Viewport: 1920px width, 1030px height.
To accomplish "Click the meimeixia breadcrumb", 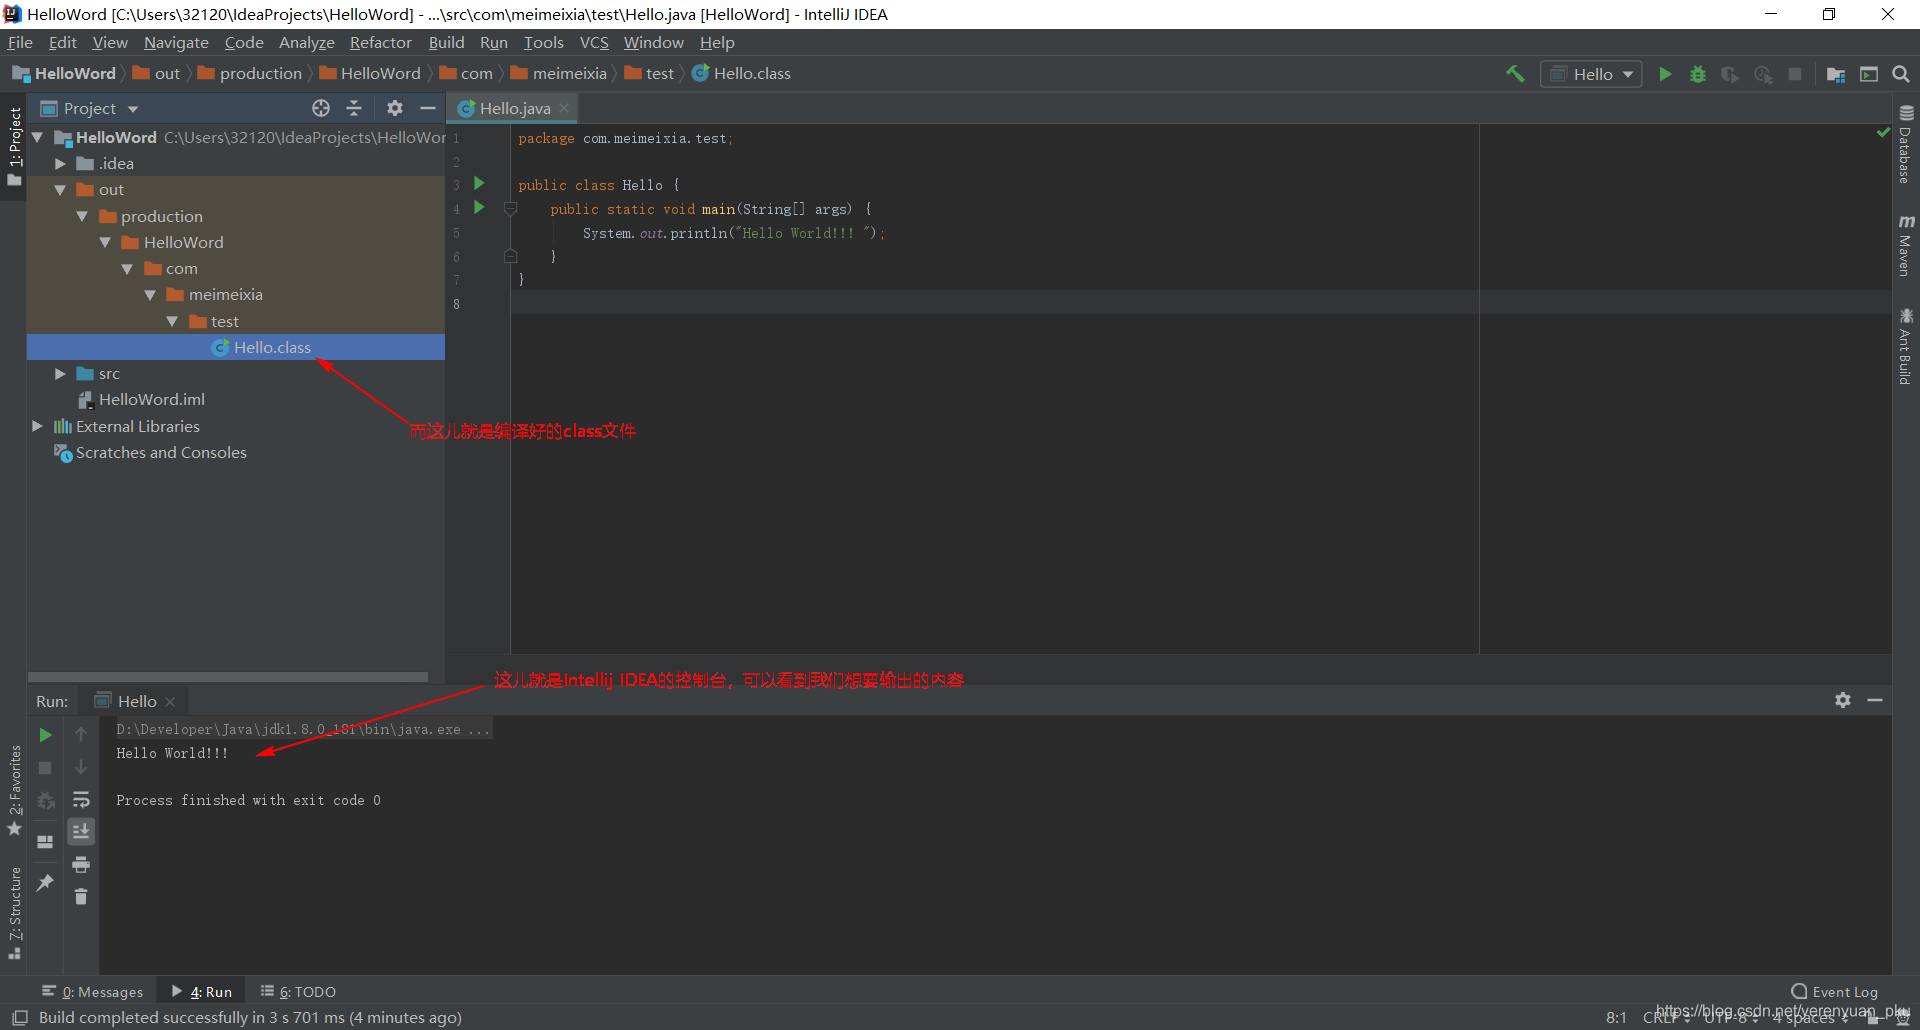I will 559,73.
